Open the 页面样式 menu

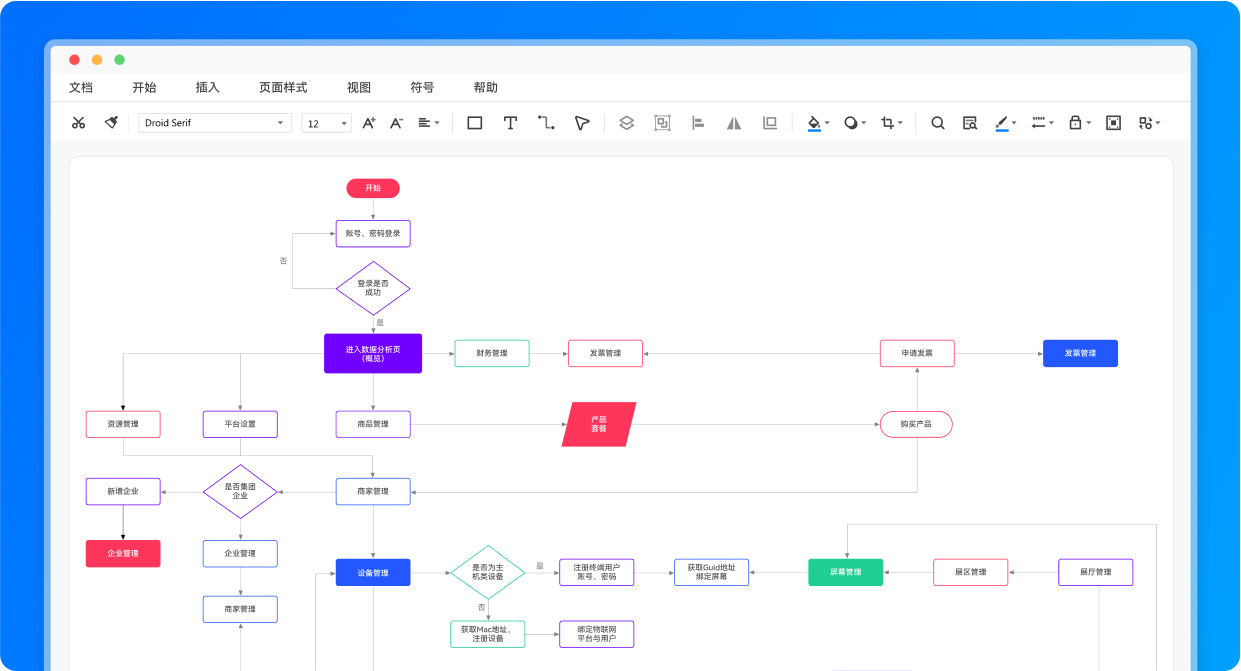tap(281, 87)
